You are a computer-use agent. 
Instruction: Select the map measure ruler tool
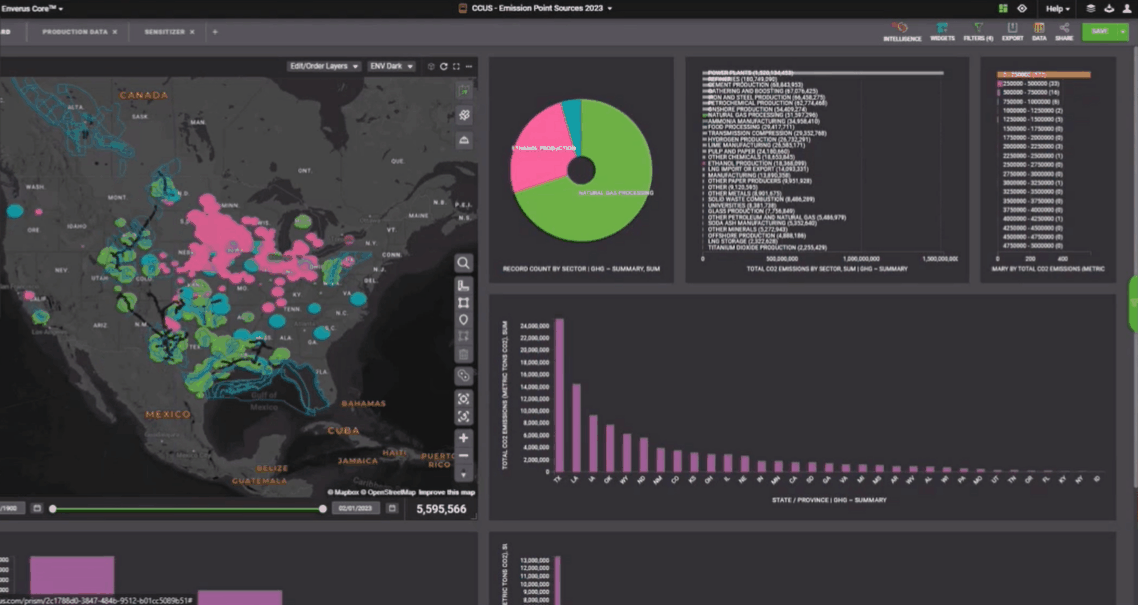click(x=464, y=283)
